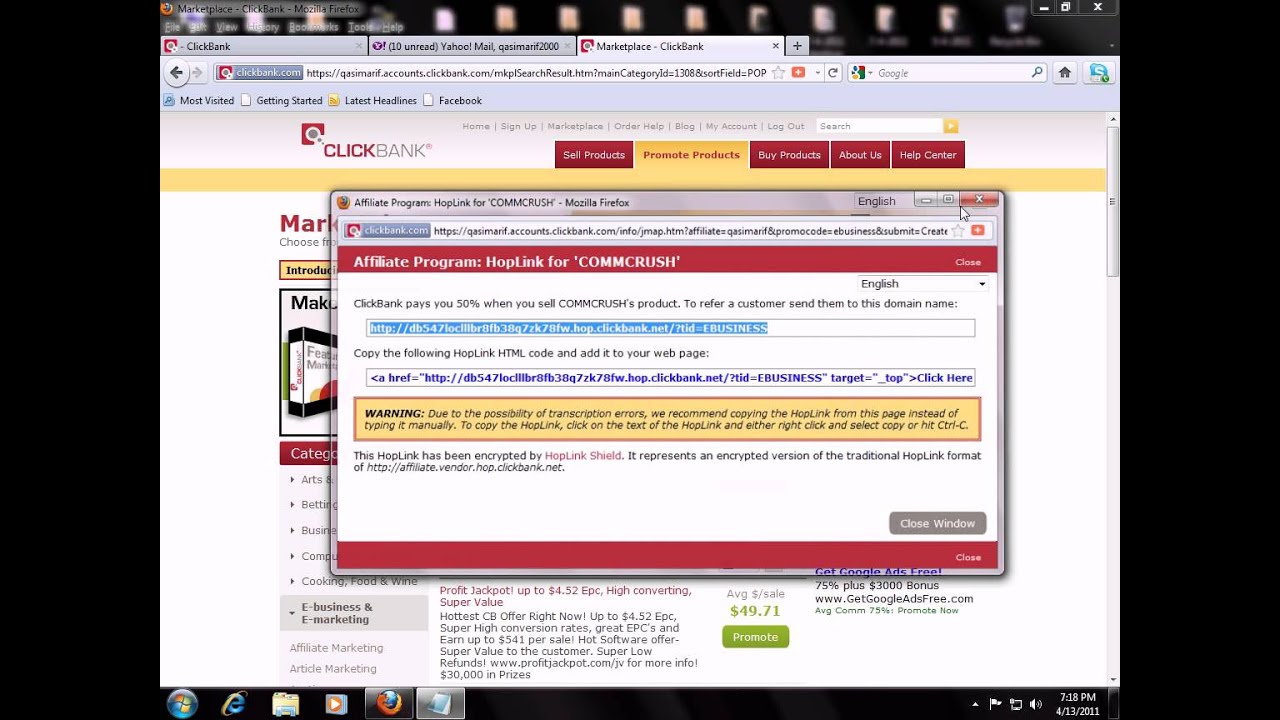Screen dimensions: 1280x720
Task: Open Windows Explorer folder taskbar icon
Action: pyautogui.click(x=286, y=704)
